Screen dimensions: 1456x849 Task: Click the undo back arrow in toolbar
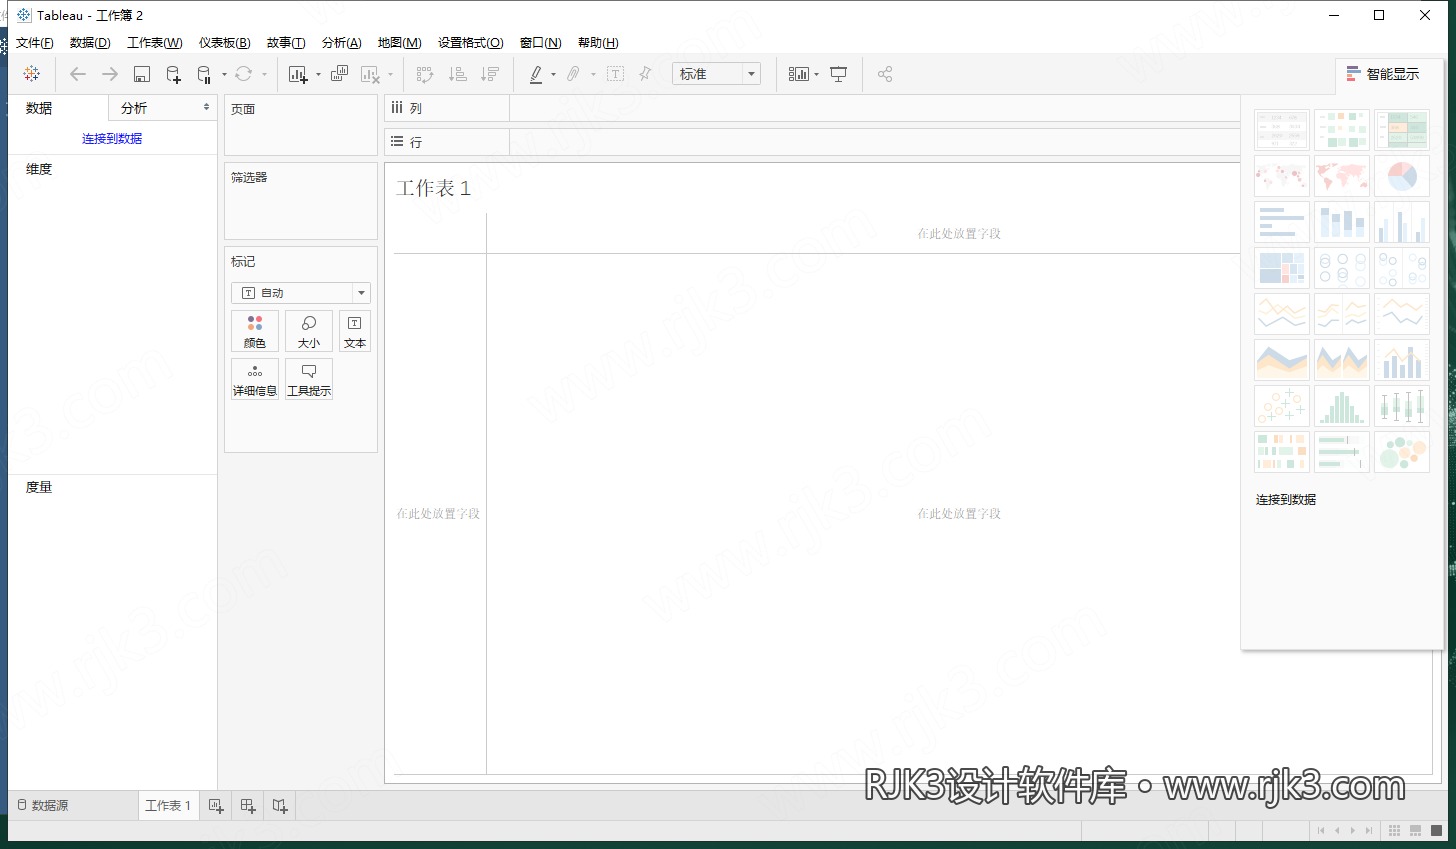[78, 74]
